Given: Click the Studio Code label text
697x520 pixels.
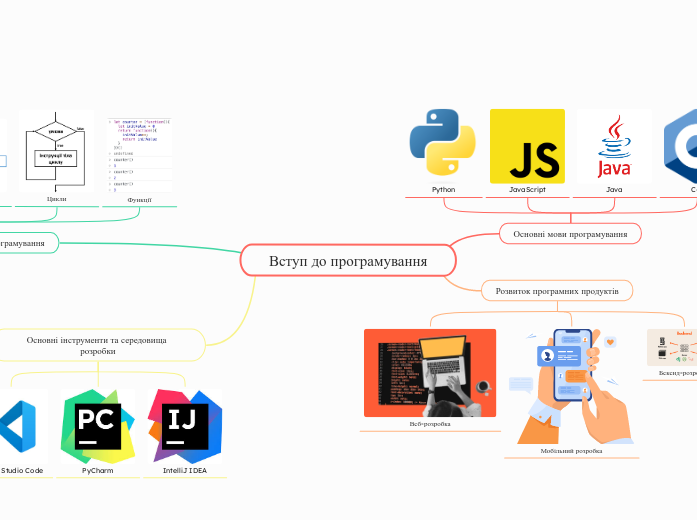Looking at the screenshot, I should [x=22, y=470].
